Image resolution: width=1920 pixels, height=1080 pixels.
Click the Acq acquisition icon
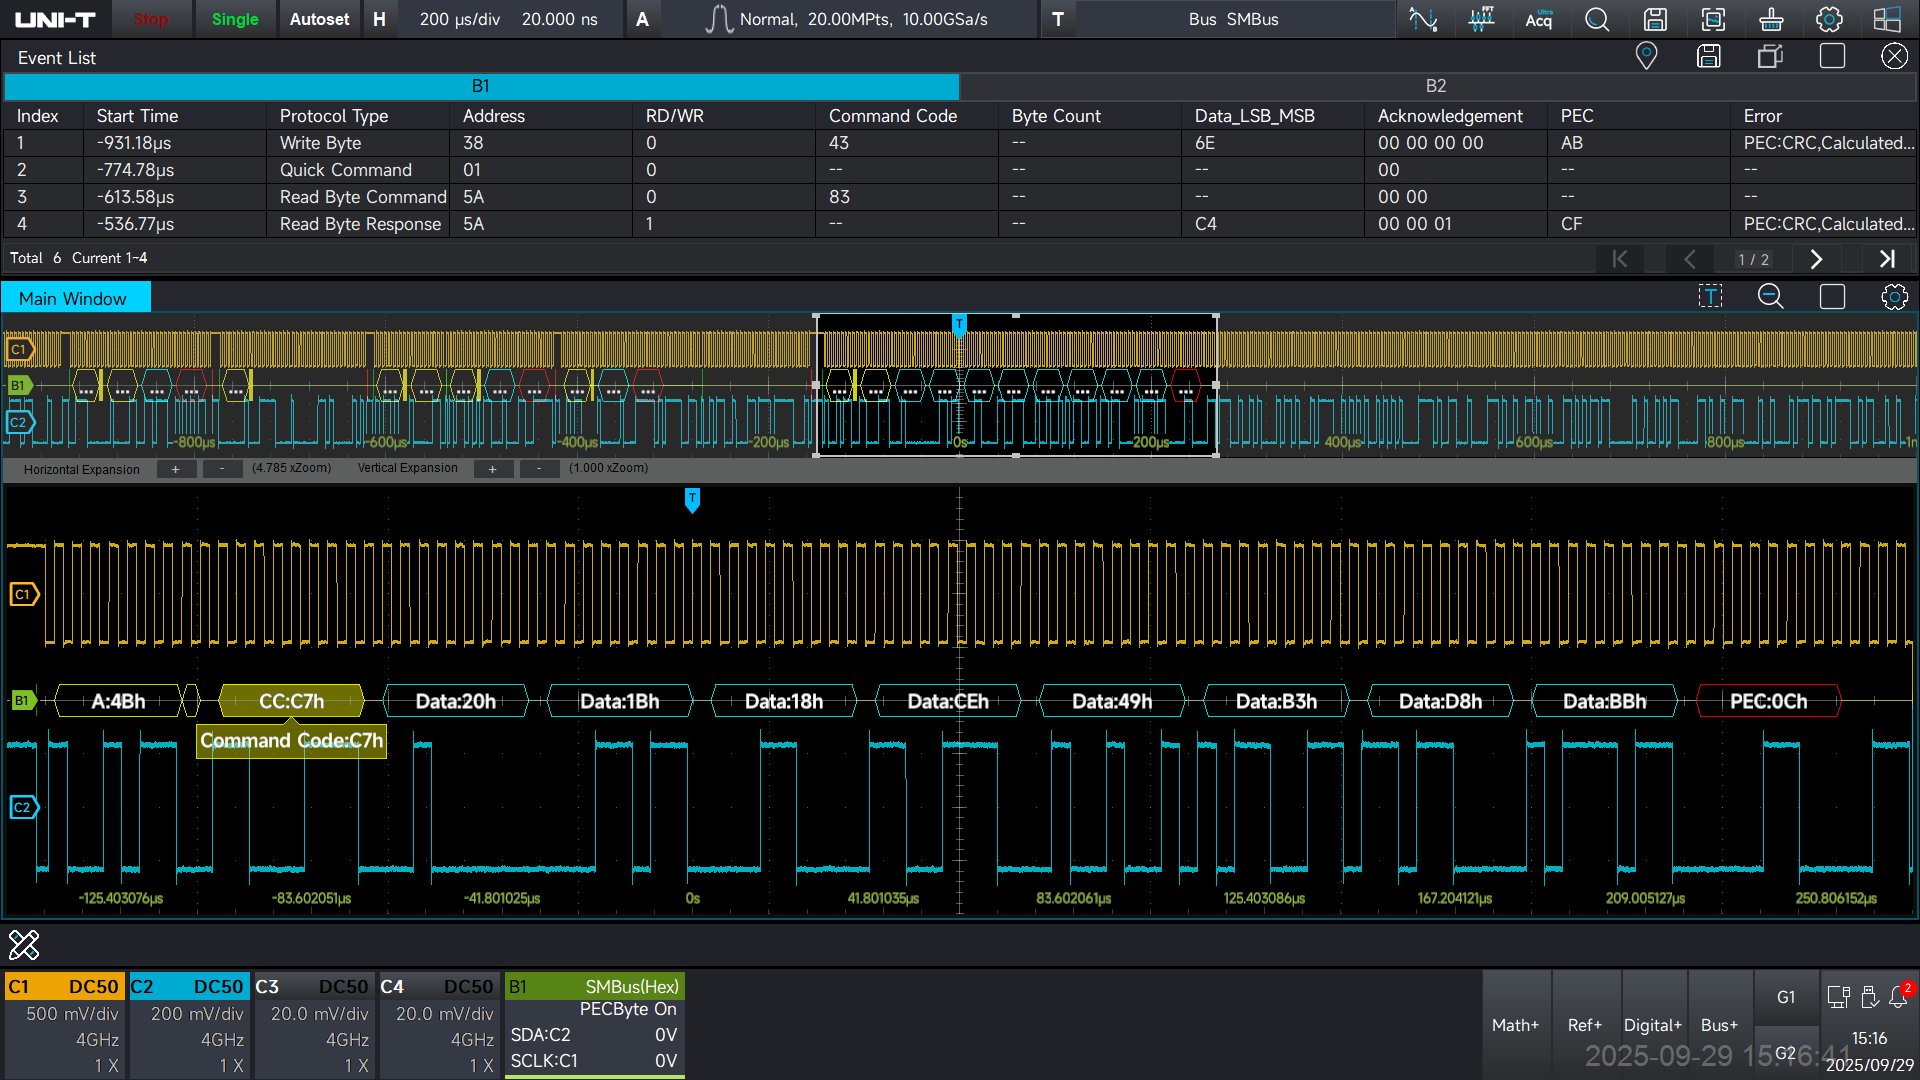click(x=1538, y=19)
